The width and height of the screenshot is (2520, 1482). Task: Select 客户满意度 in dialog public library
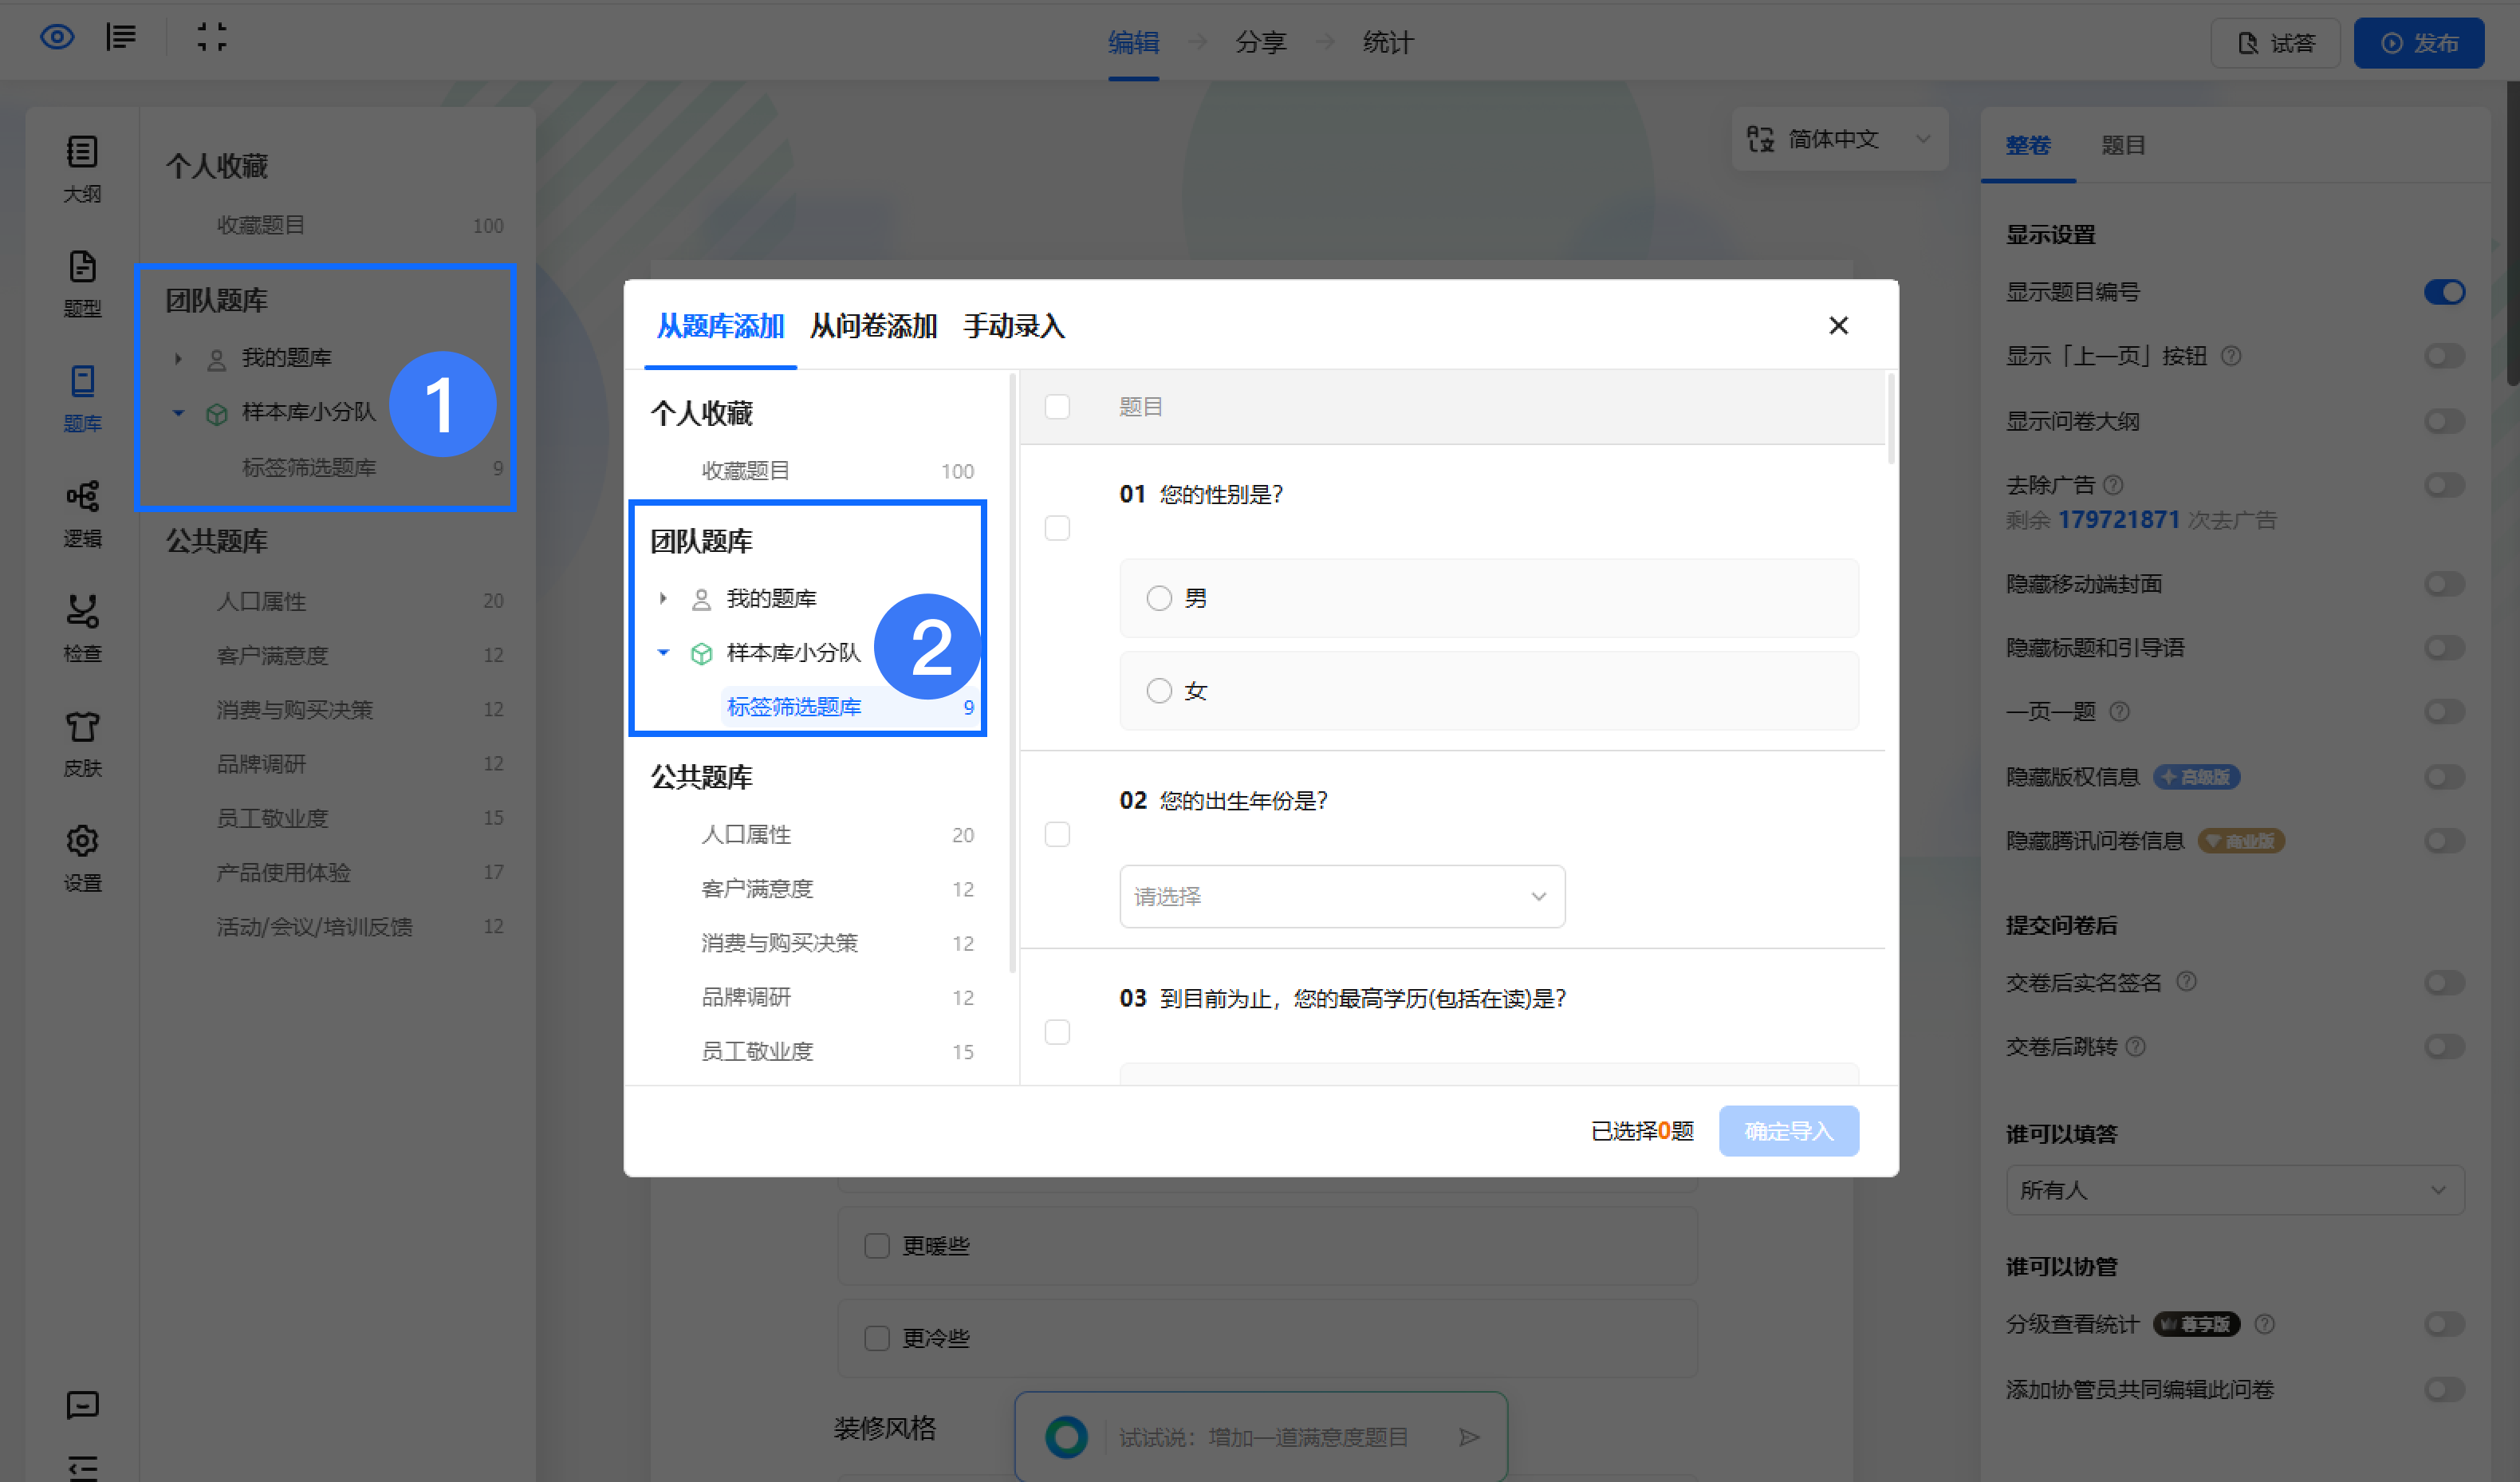coord(757,889)
